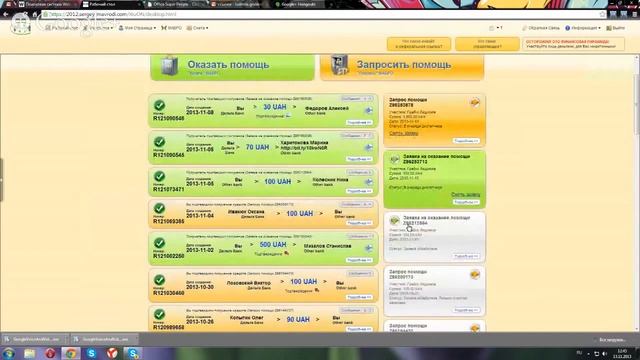The height and width of the screenshot is (360, 640).
Task: Click the Снять заявку link on the orange card
Action: click(403, 133)
